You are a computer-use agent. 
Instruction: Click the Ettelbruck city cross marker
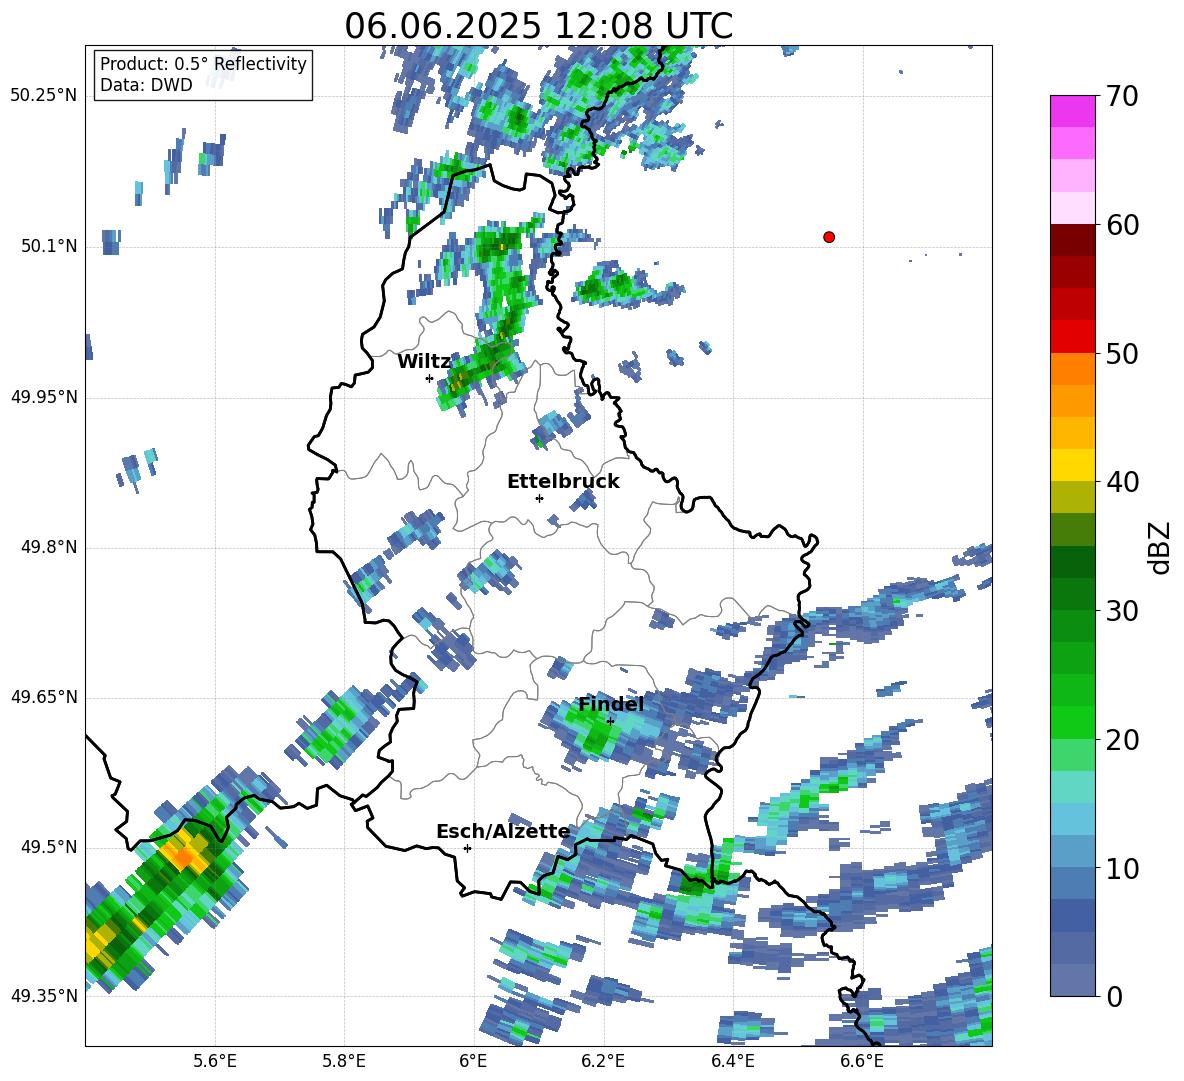coord(539,498)
